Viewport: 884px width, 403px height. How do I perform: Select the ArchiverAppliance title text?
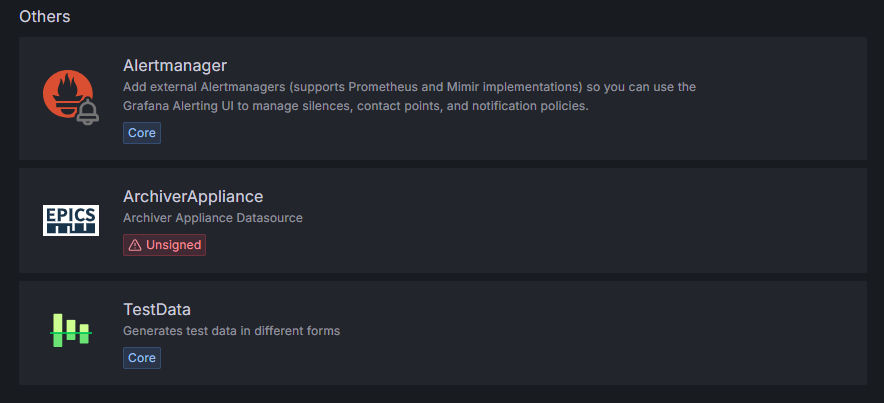pos(193,196)
